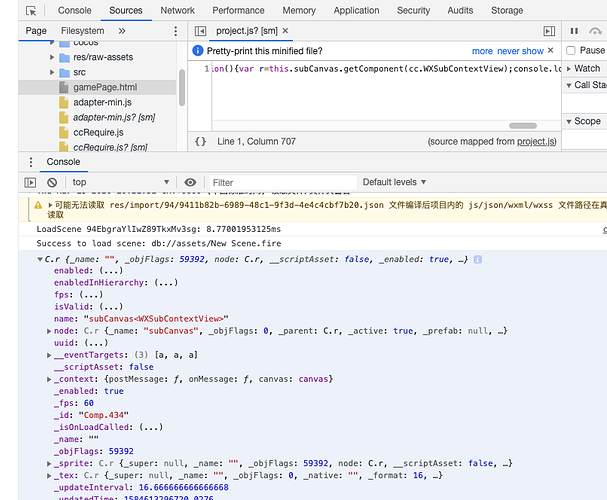607x500 pixels.
Task: Toggle the file navigator sidebar icon
Action: 200,31
